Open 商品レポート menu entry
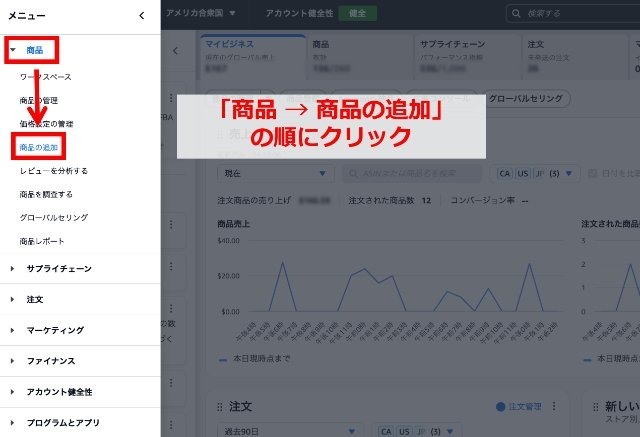640x437 pixels. [42, 241]
